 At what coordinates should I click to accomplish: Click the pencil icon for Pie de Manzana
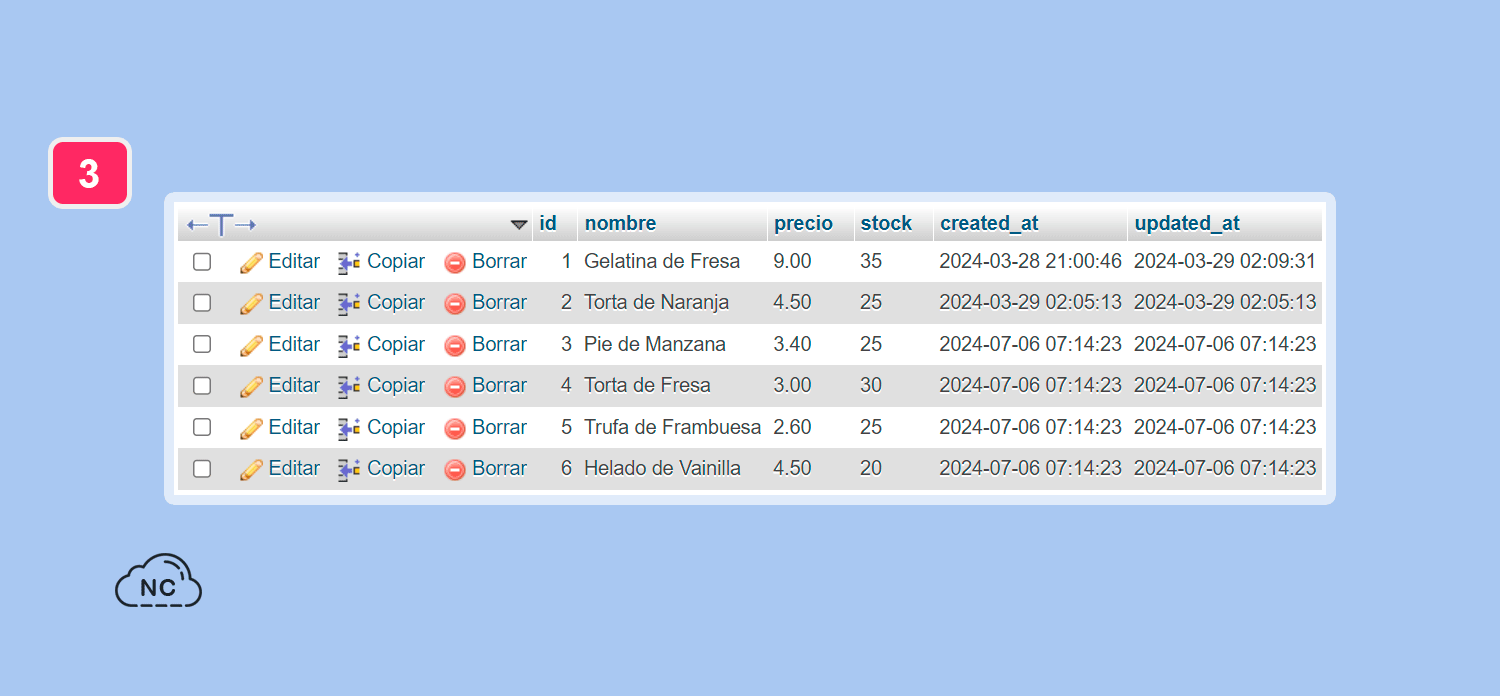click(x=251, y=345)
